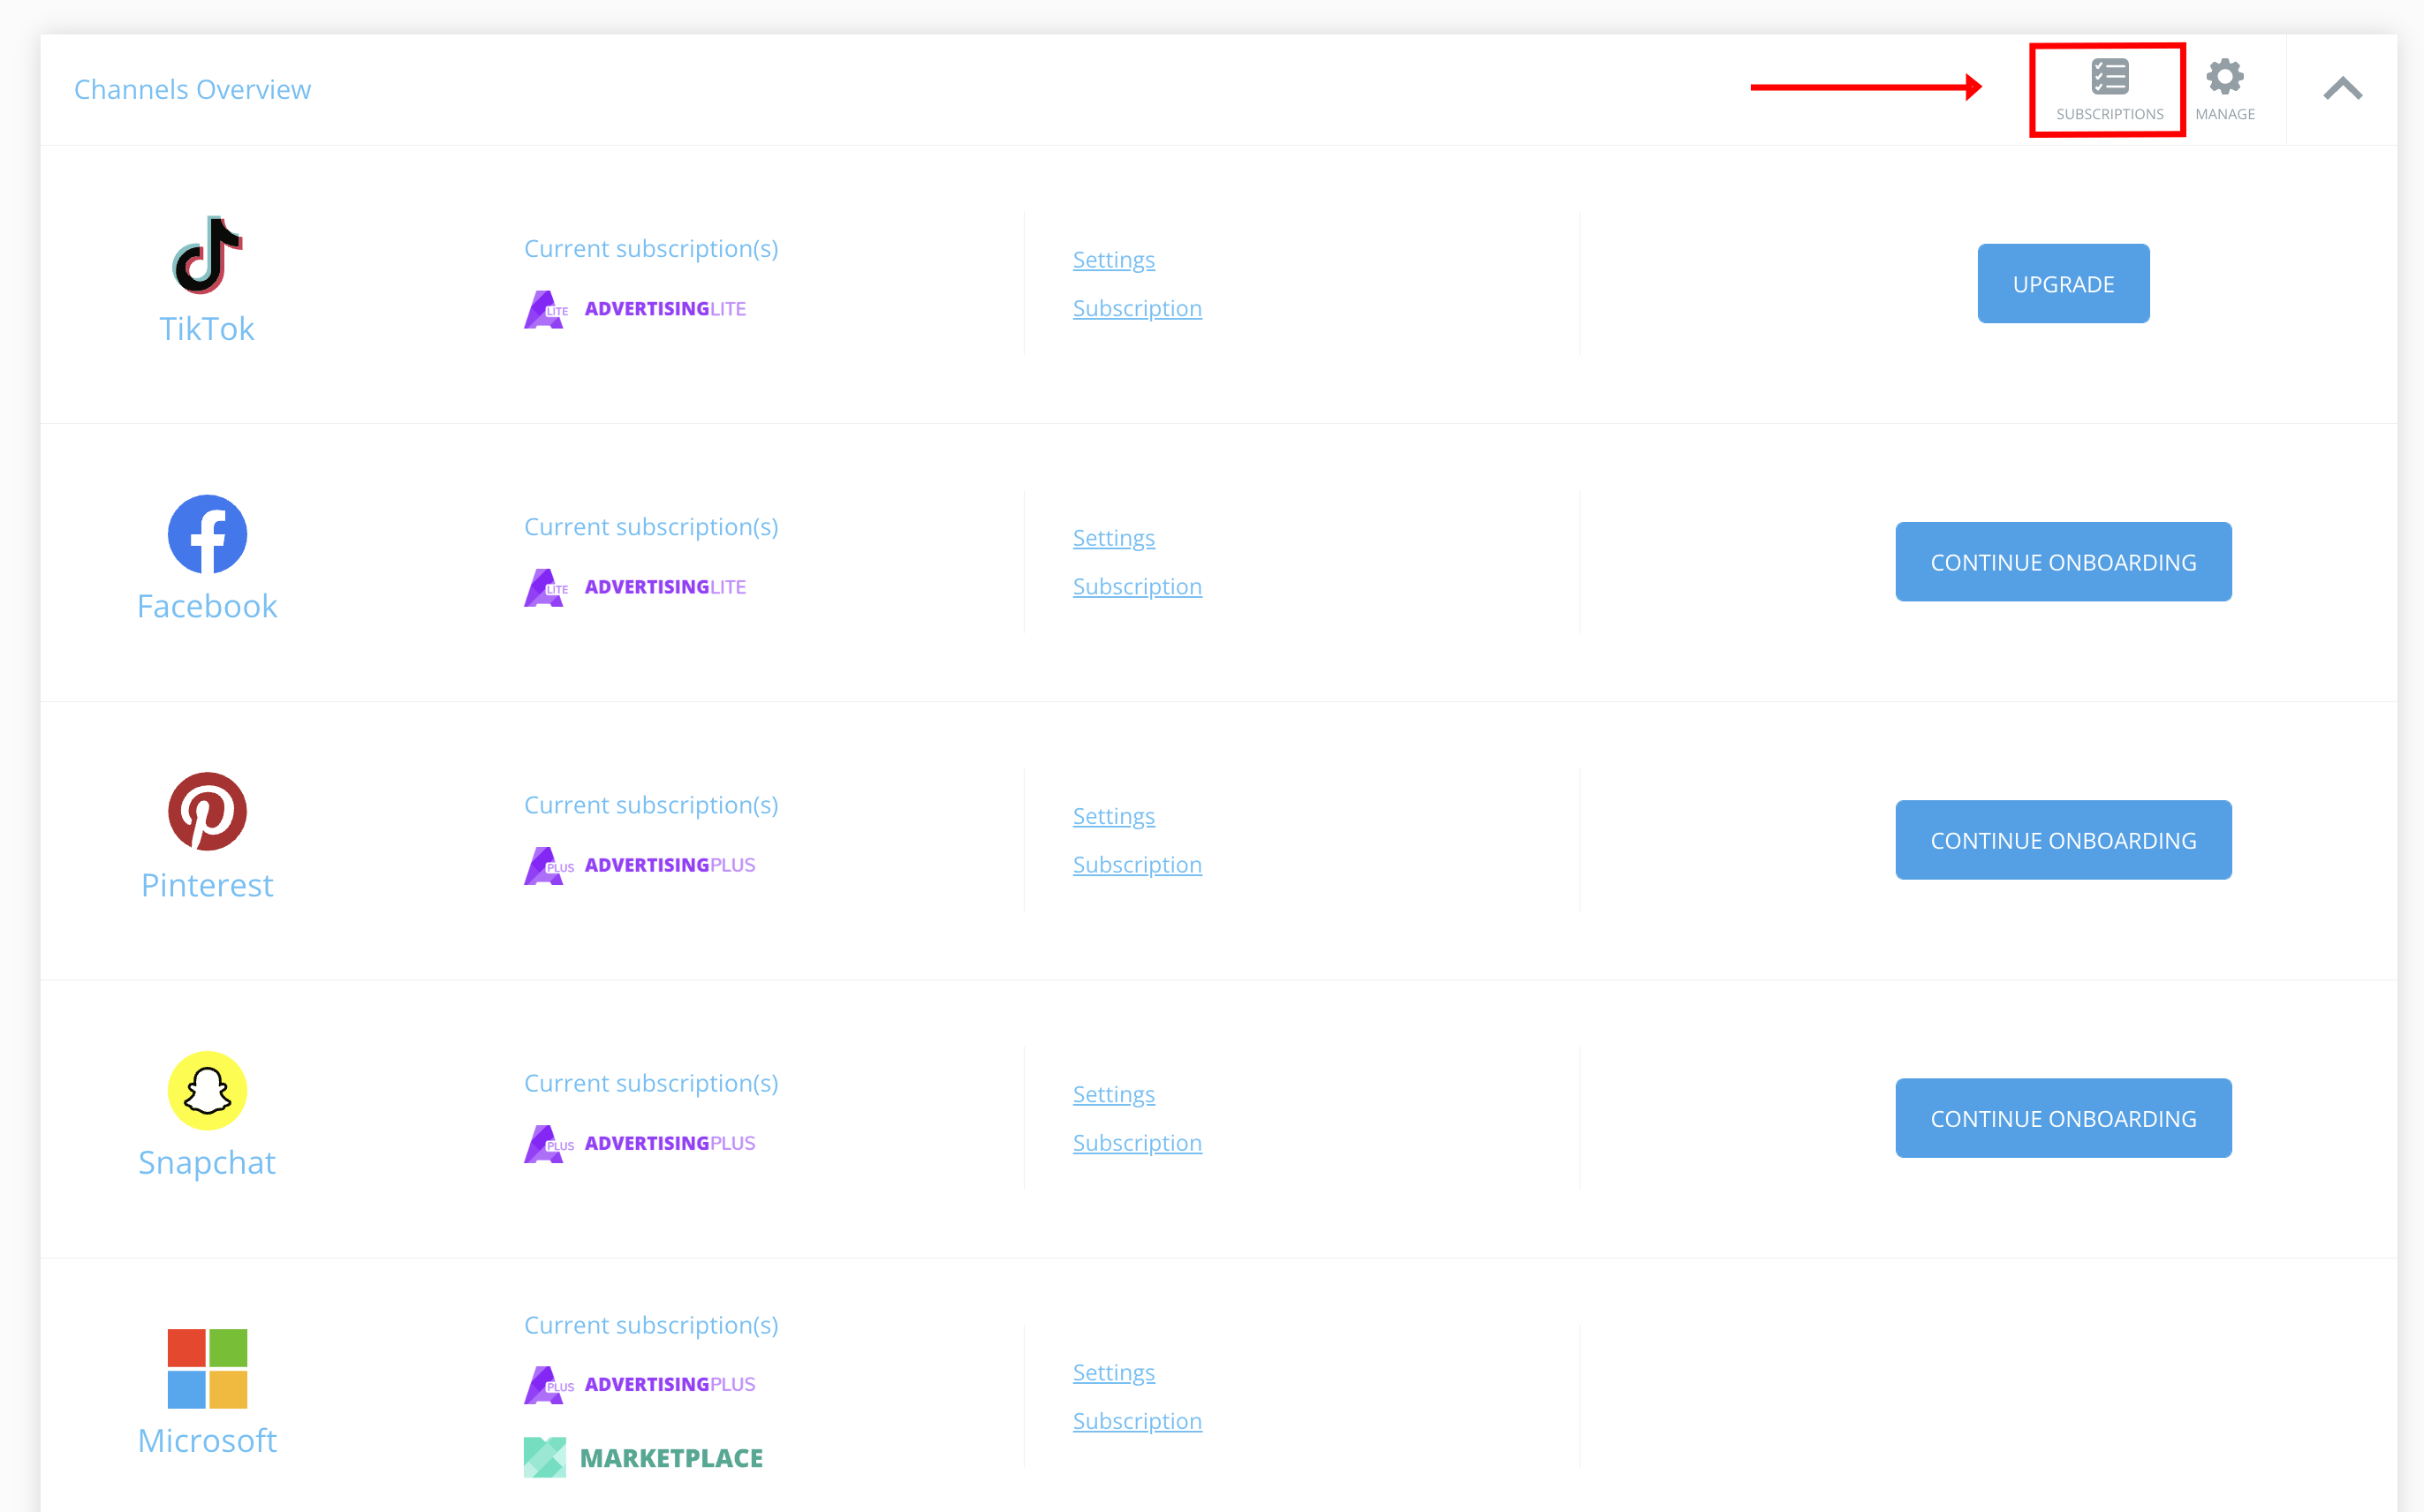Open Facebook Settings link
The image size is (2424, 1512).
tap(1114, 538)
